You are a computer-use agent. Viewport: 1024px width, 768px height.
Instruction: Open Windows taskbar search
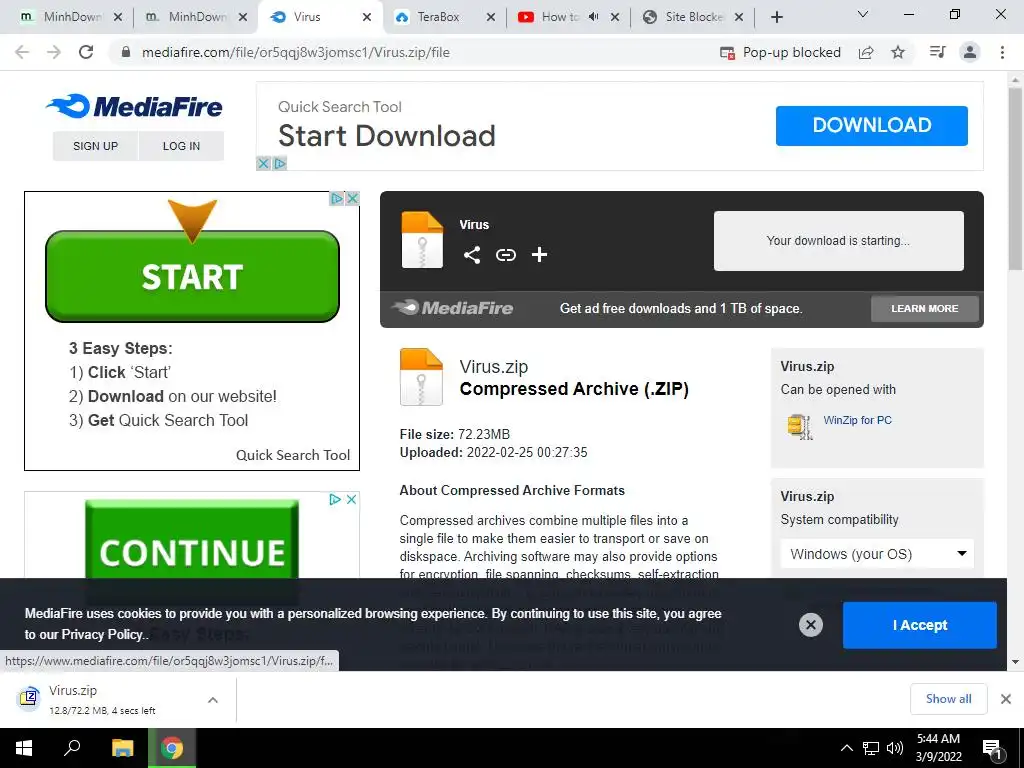tap(72, 748)
